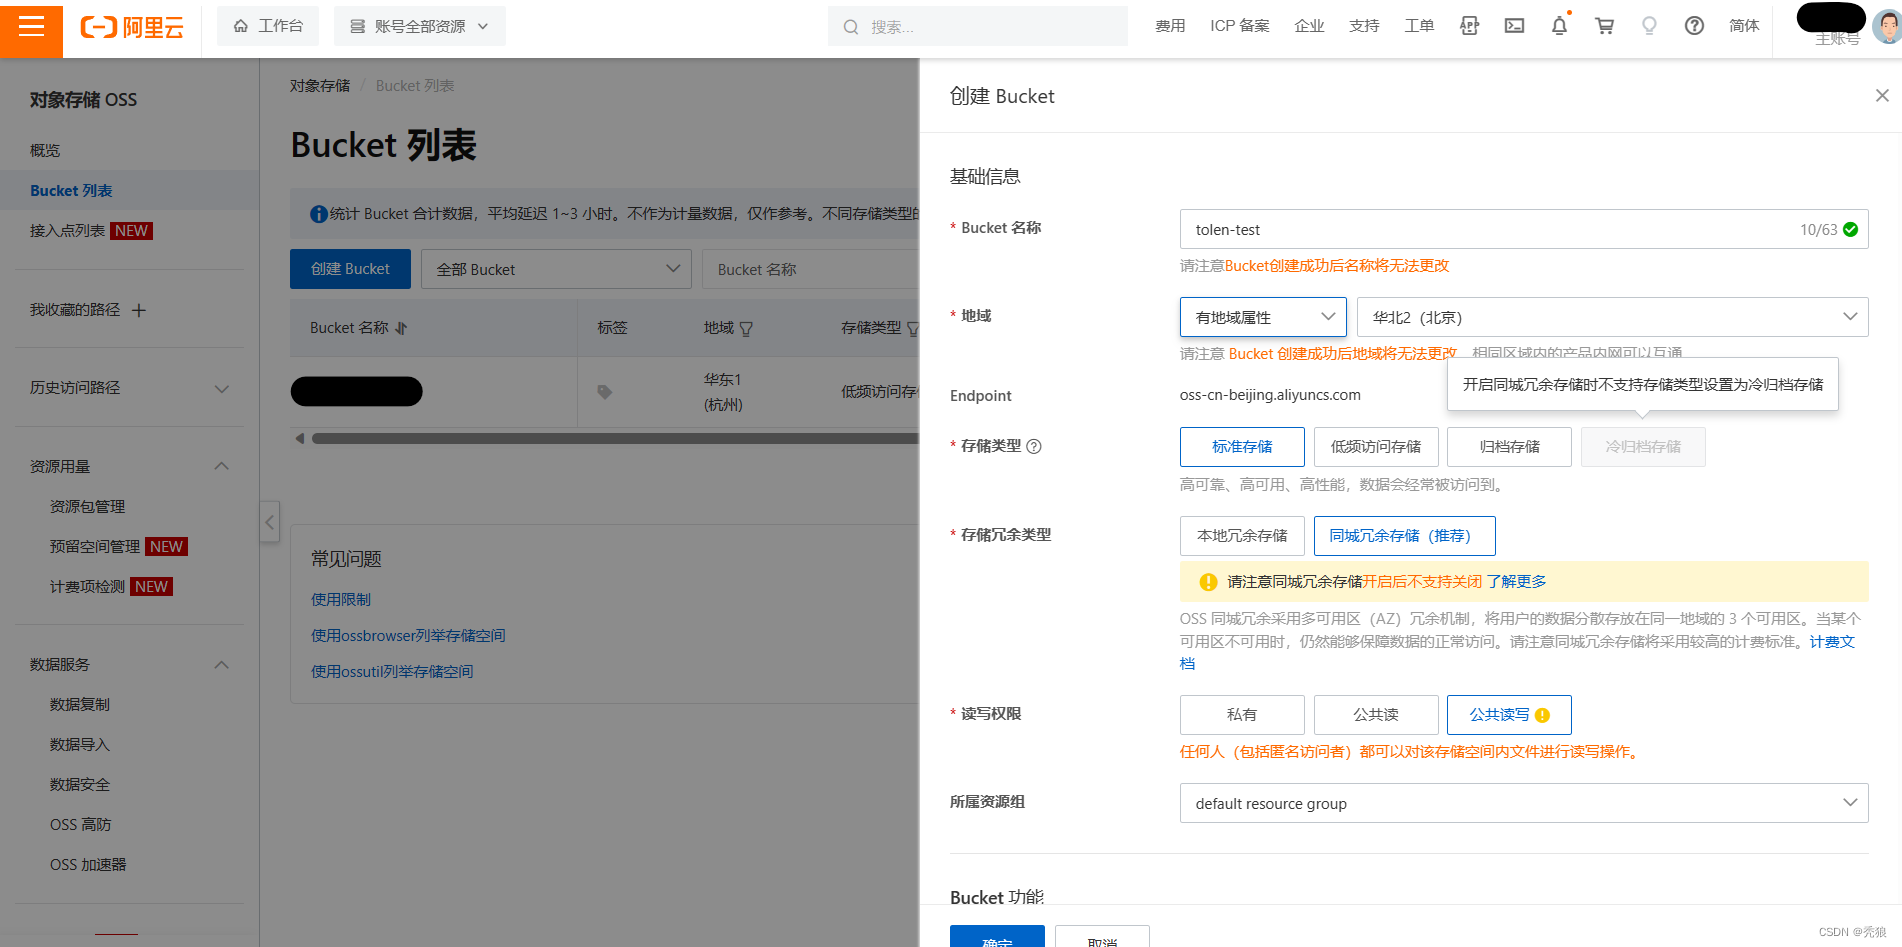The width and height of the screenshot is (1902, 947).
Task: Open the ICP 备案 top menu item
Action: (x=1240, y=26)
